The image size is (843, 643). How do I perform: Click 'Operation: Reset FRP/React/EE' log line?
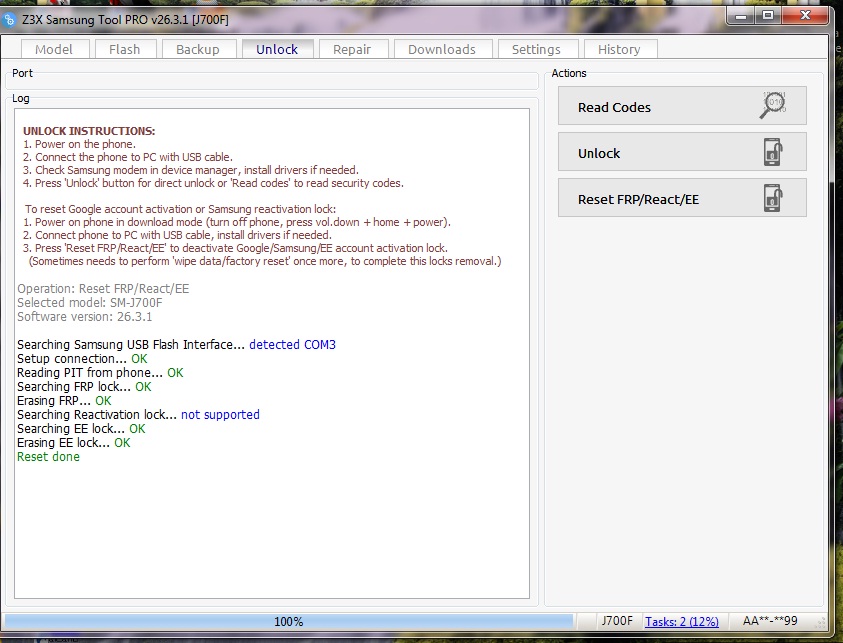103,289
